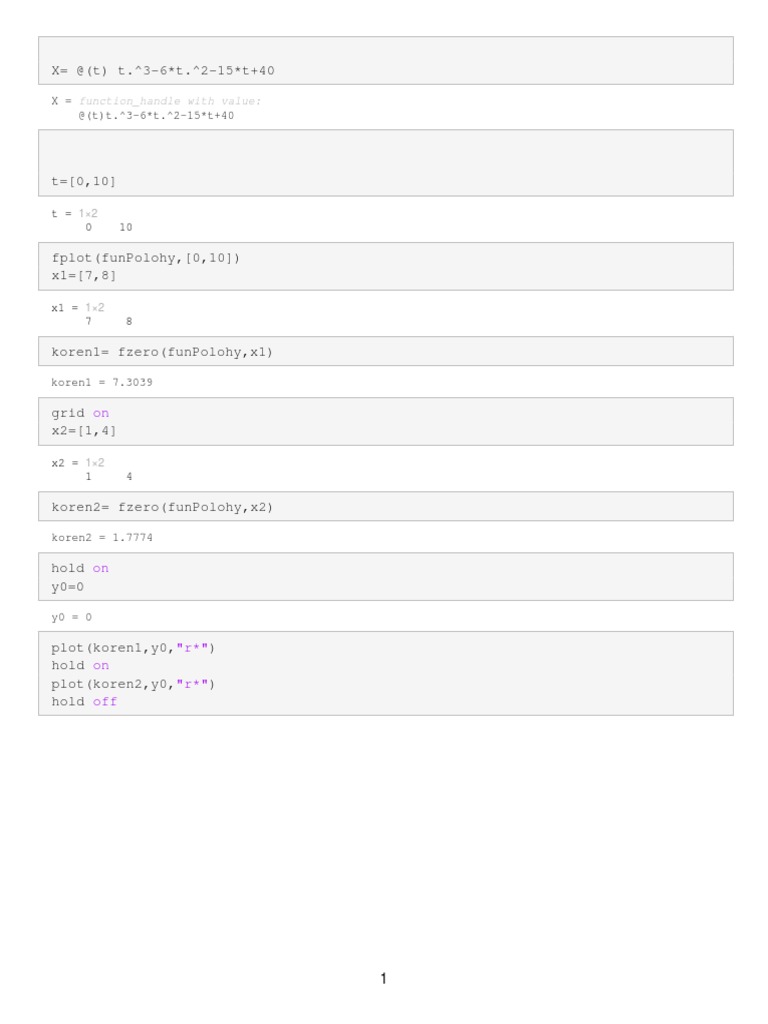Click the 'hold off' code line

[x=84, y=702]
